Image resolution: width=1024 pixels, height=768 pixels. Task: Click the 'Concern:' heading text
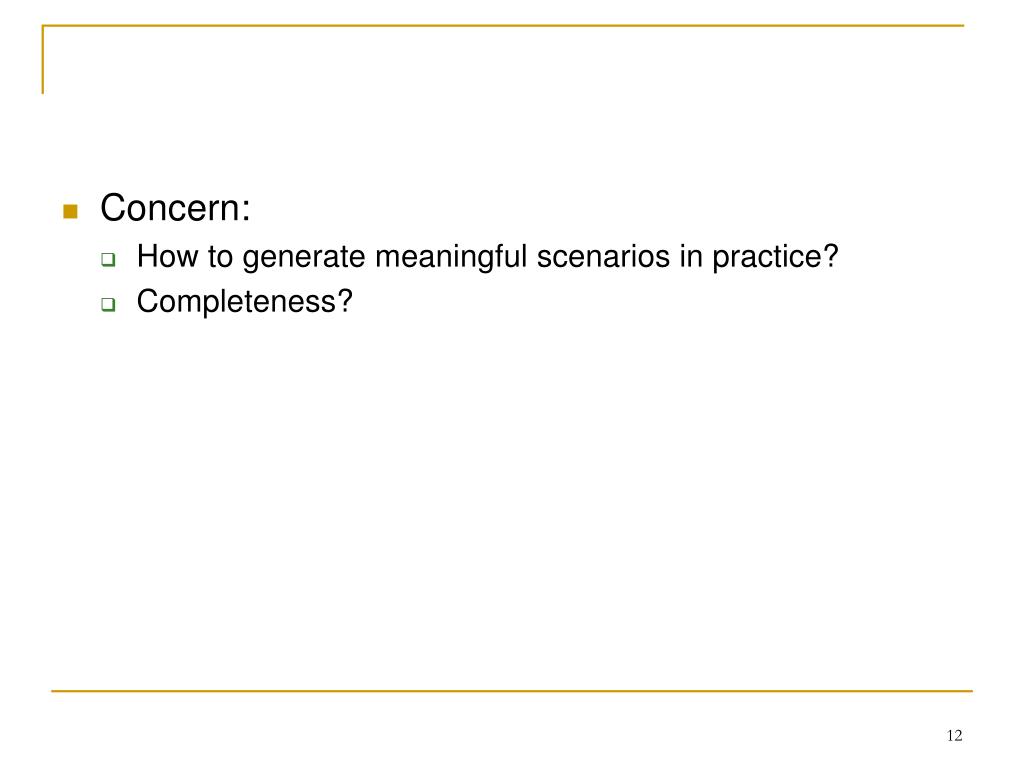click(175, 208)
